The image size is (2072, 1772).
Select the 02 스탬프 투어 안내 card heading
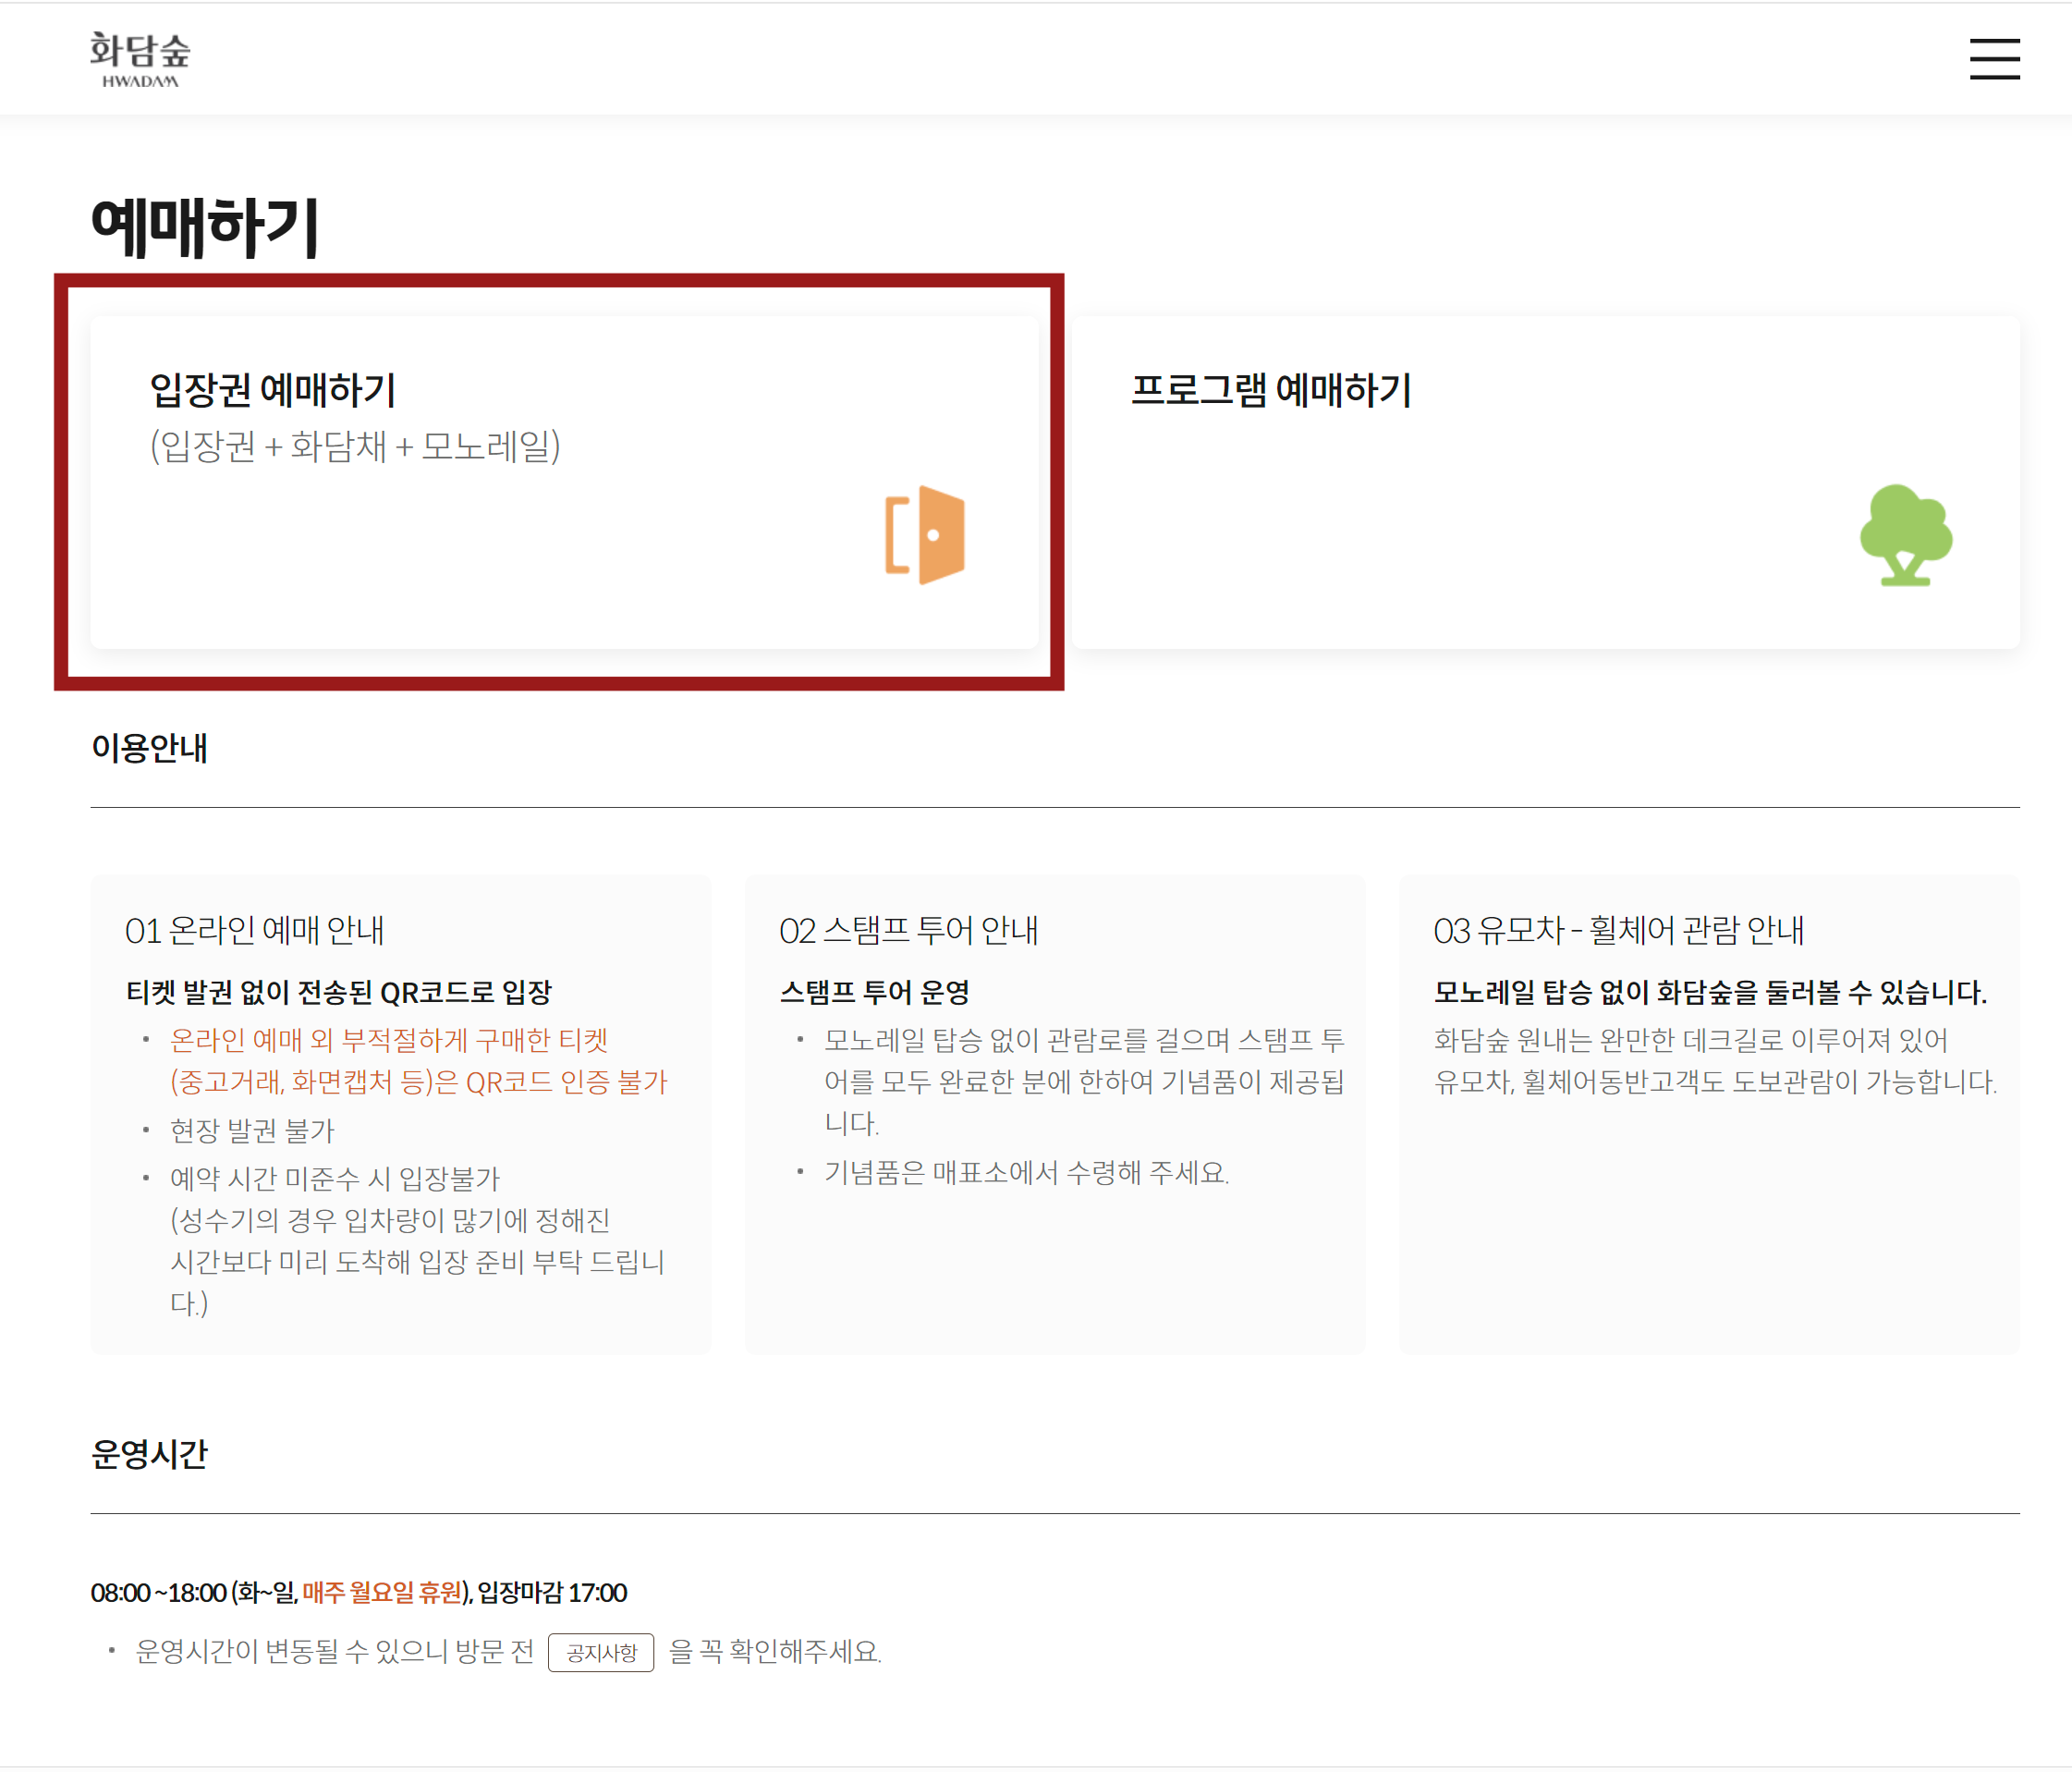coord(908,931)
